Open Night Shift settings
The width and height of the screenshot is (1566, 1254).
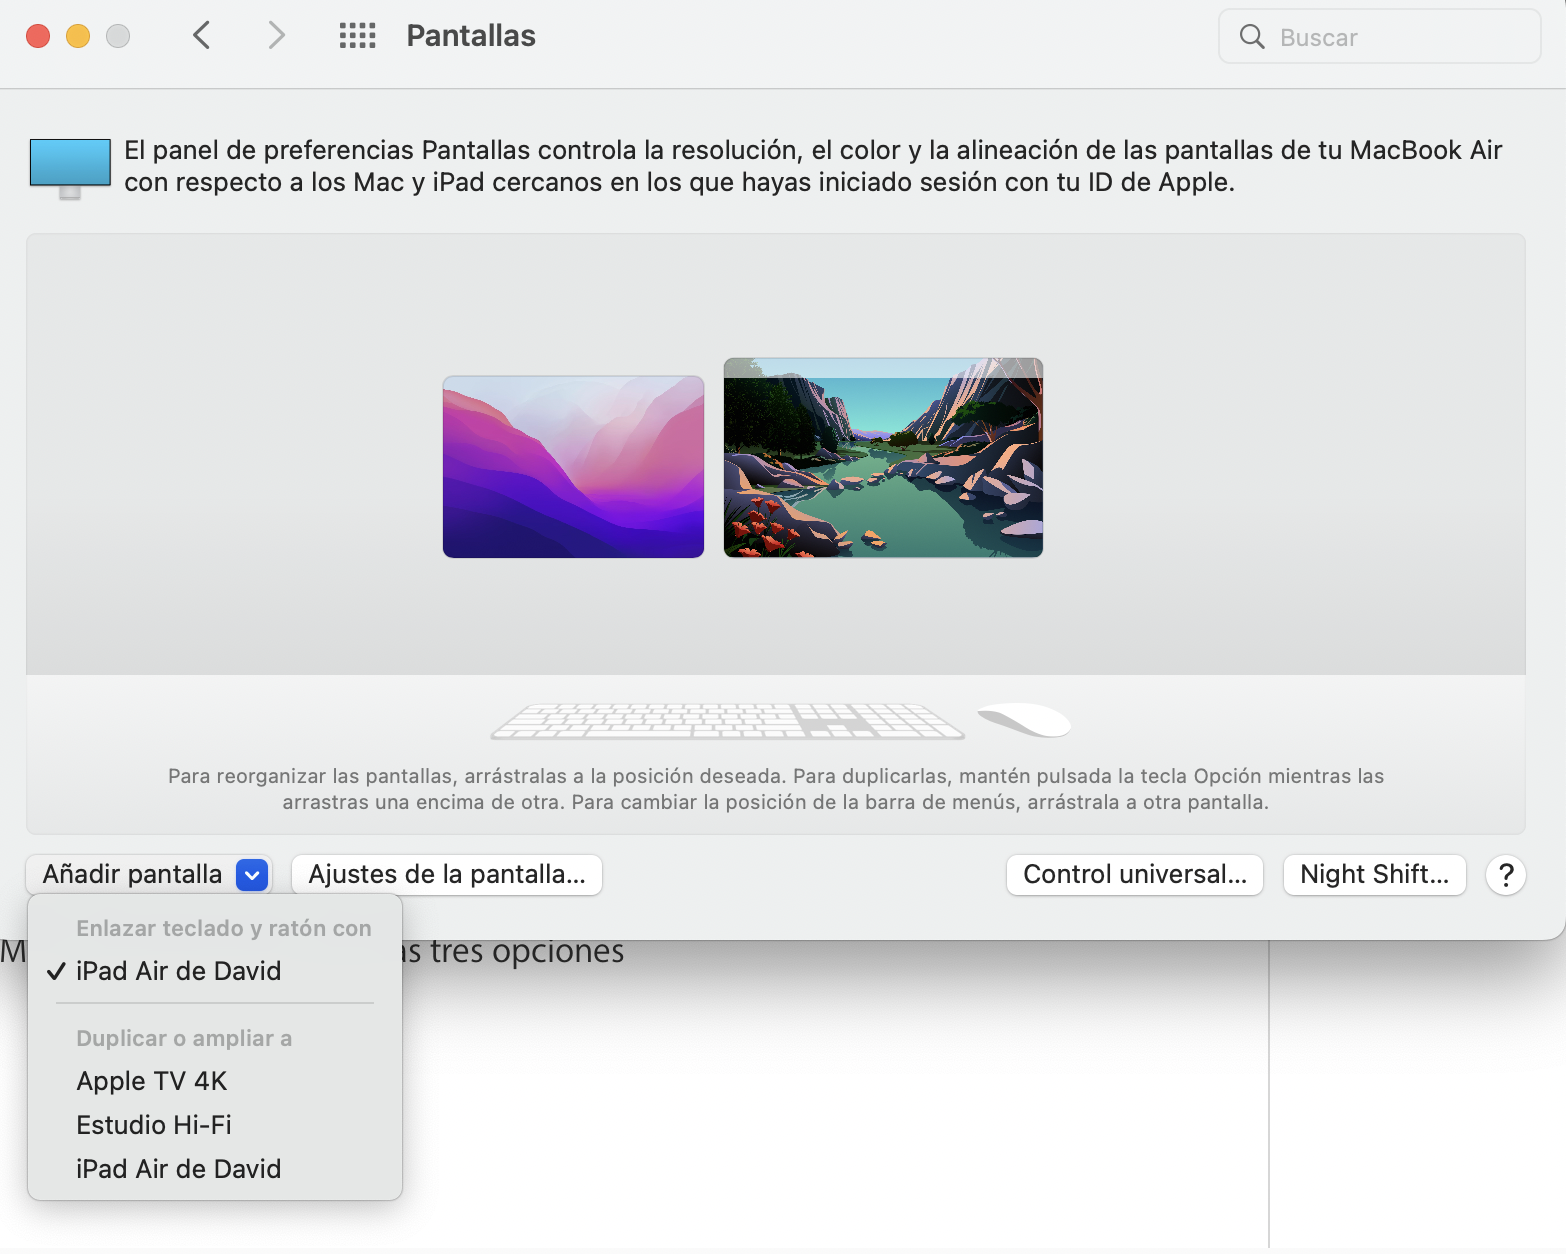tap(1375, 875)
